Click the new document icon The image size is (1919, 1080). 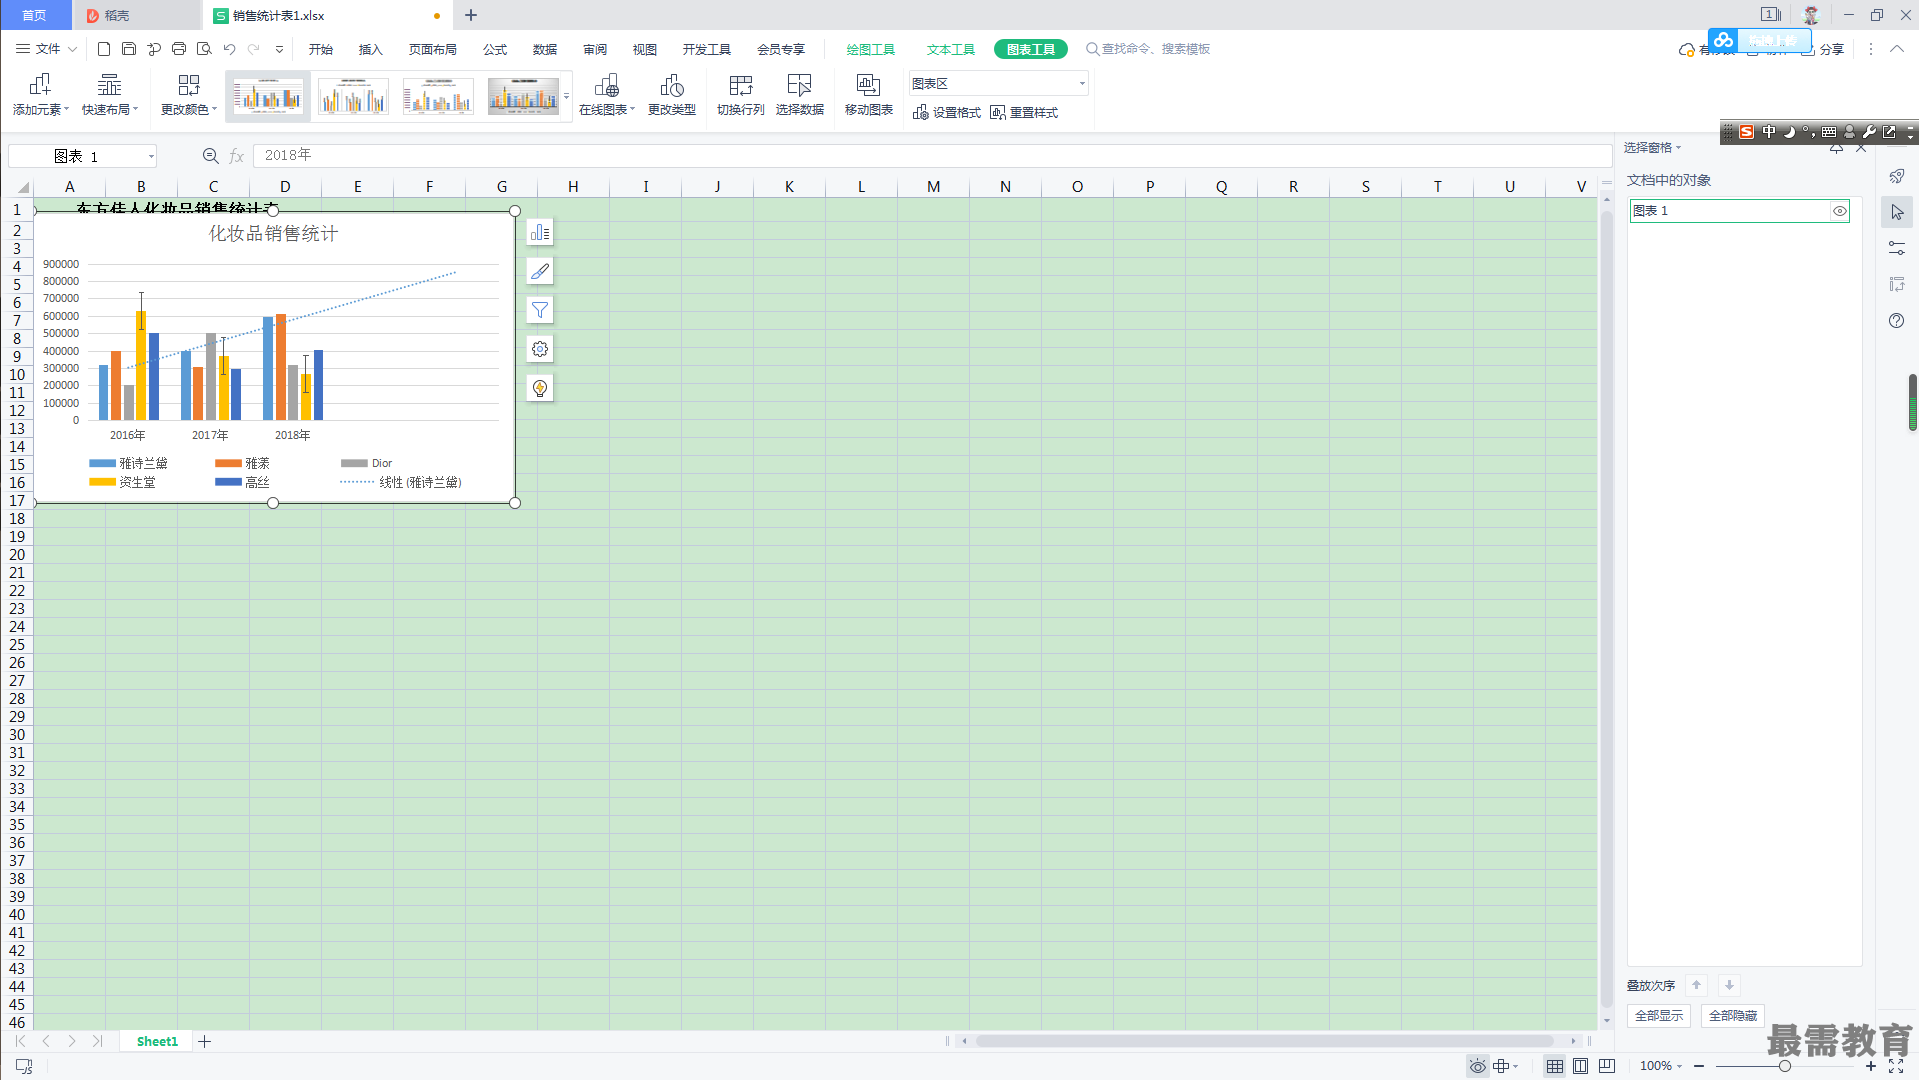[x=103, y=49]
